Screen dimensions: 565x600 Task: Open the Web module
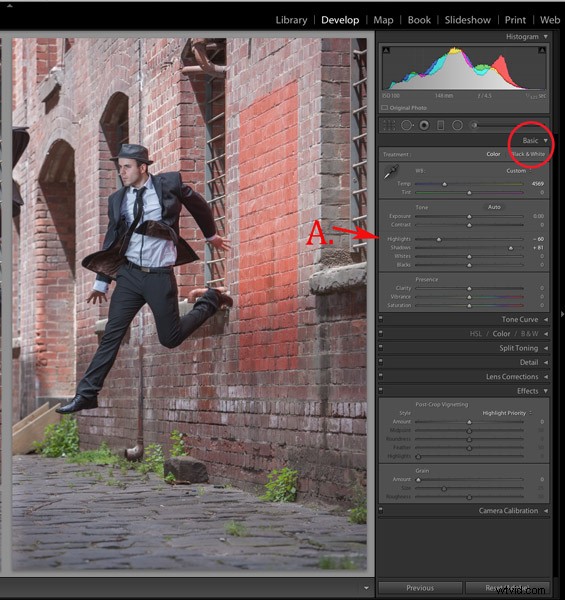550,20
